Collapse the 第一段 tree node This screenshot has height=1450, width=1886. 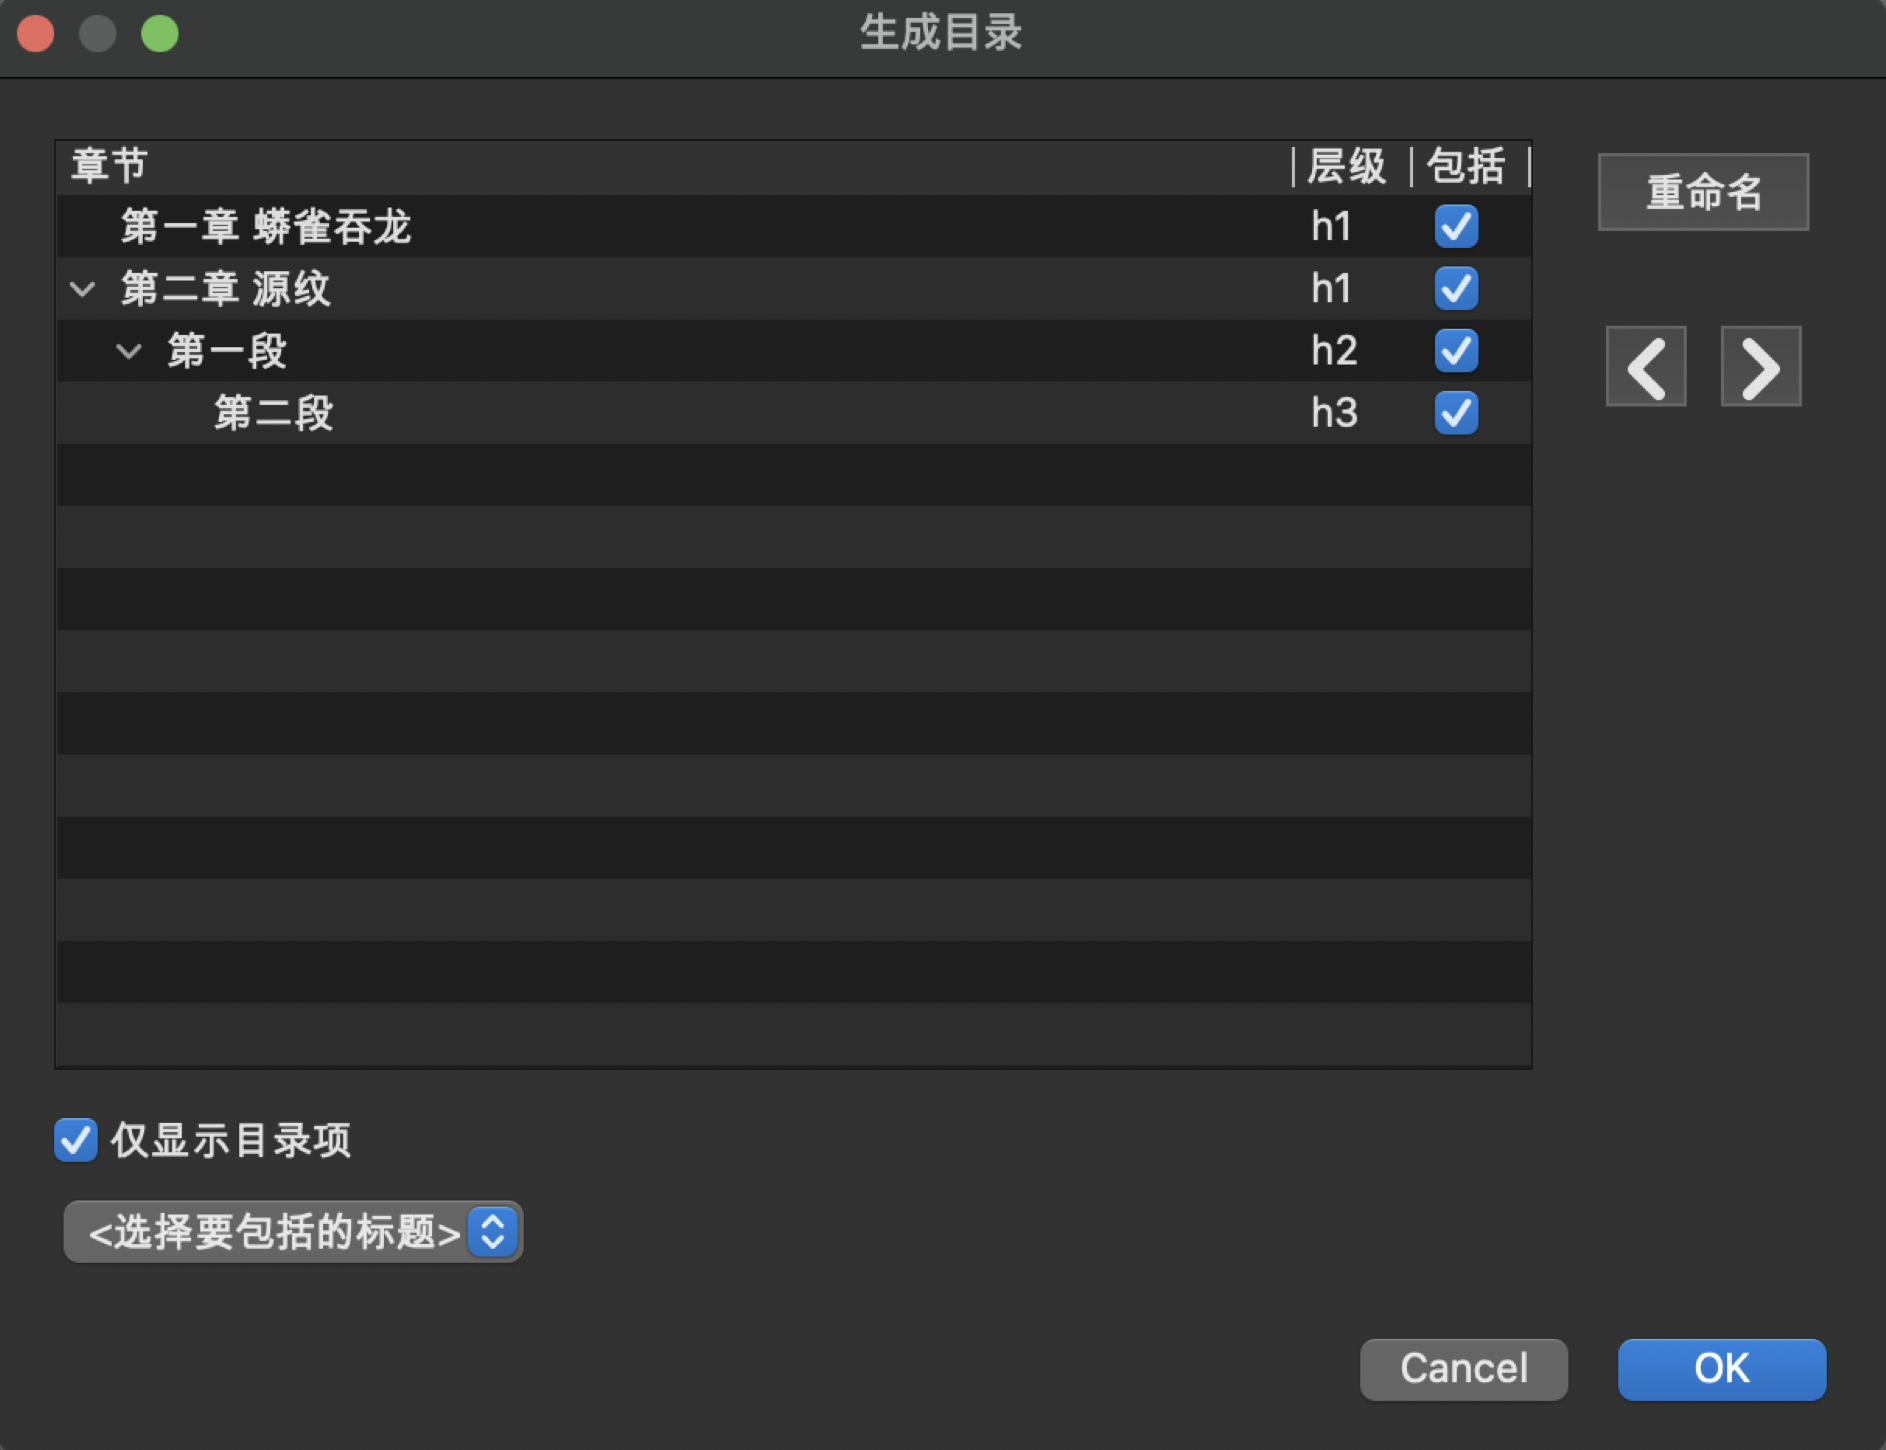click(129, 350)
